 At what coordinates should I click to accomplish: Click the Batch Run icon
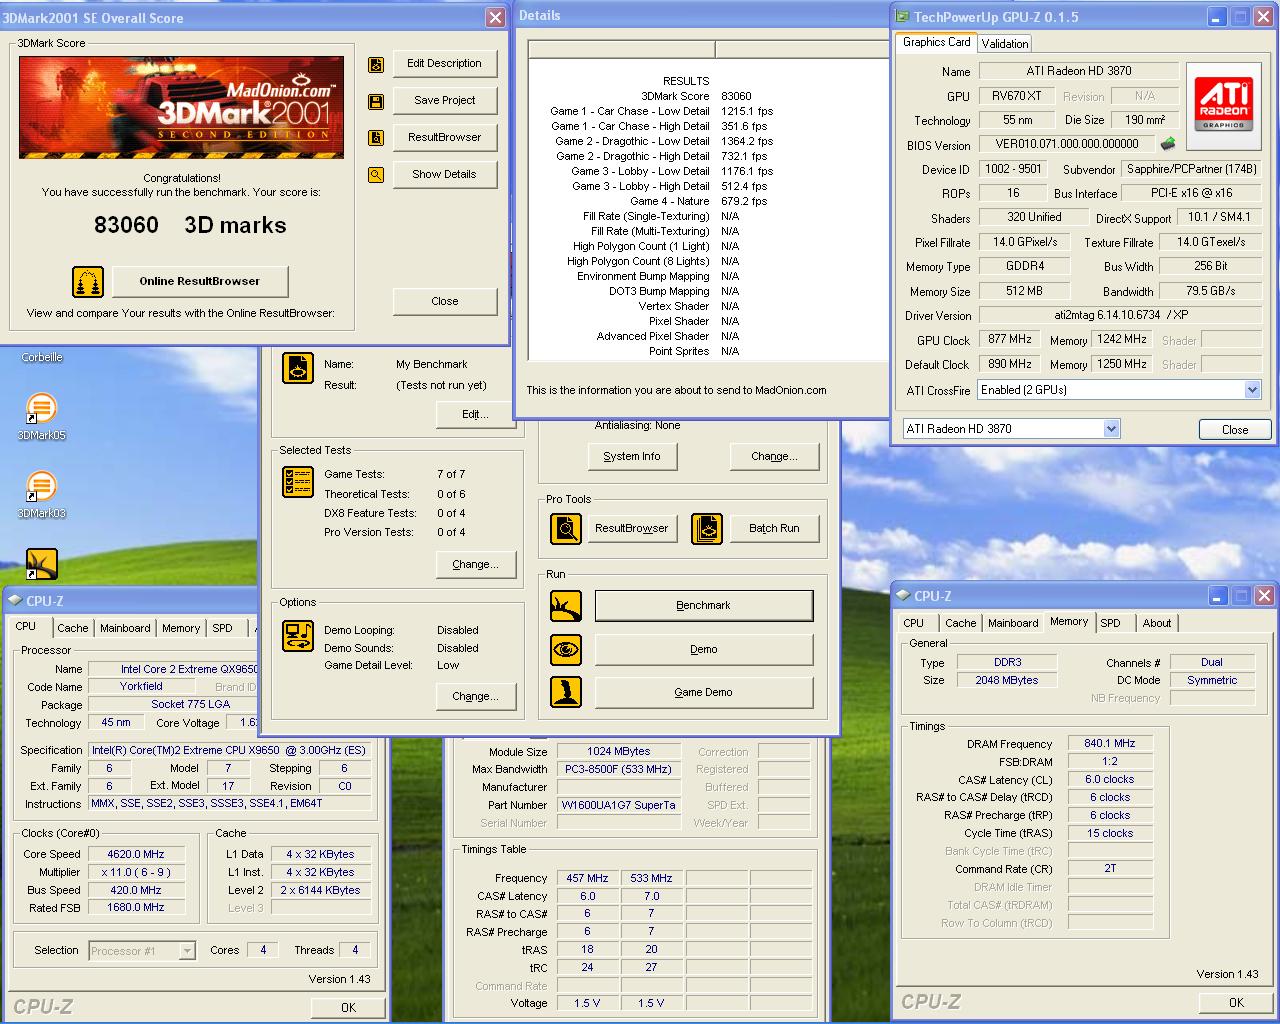(x=707, y=528)
